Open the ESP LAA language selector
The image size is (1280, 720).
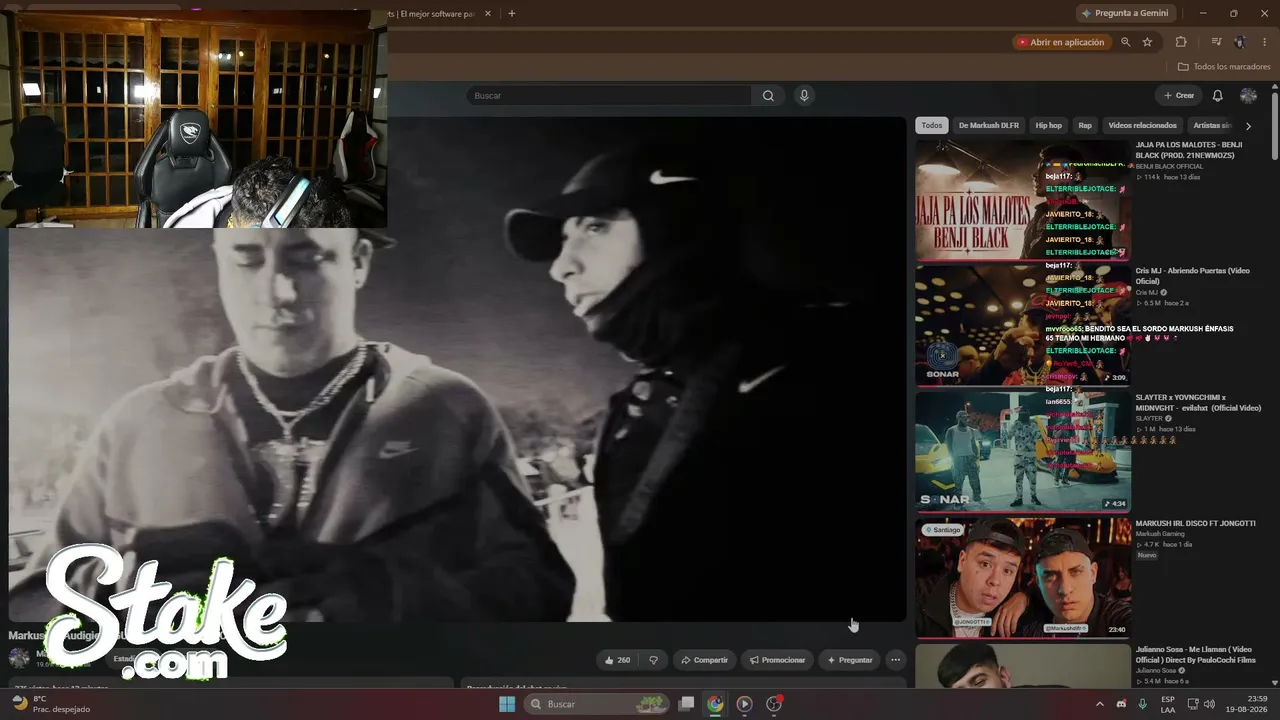1168,704
